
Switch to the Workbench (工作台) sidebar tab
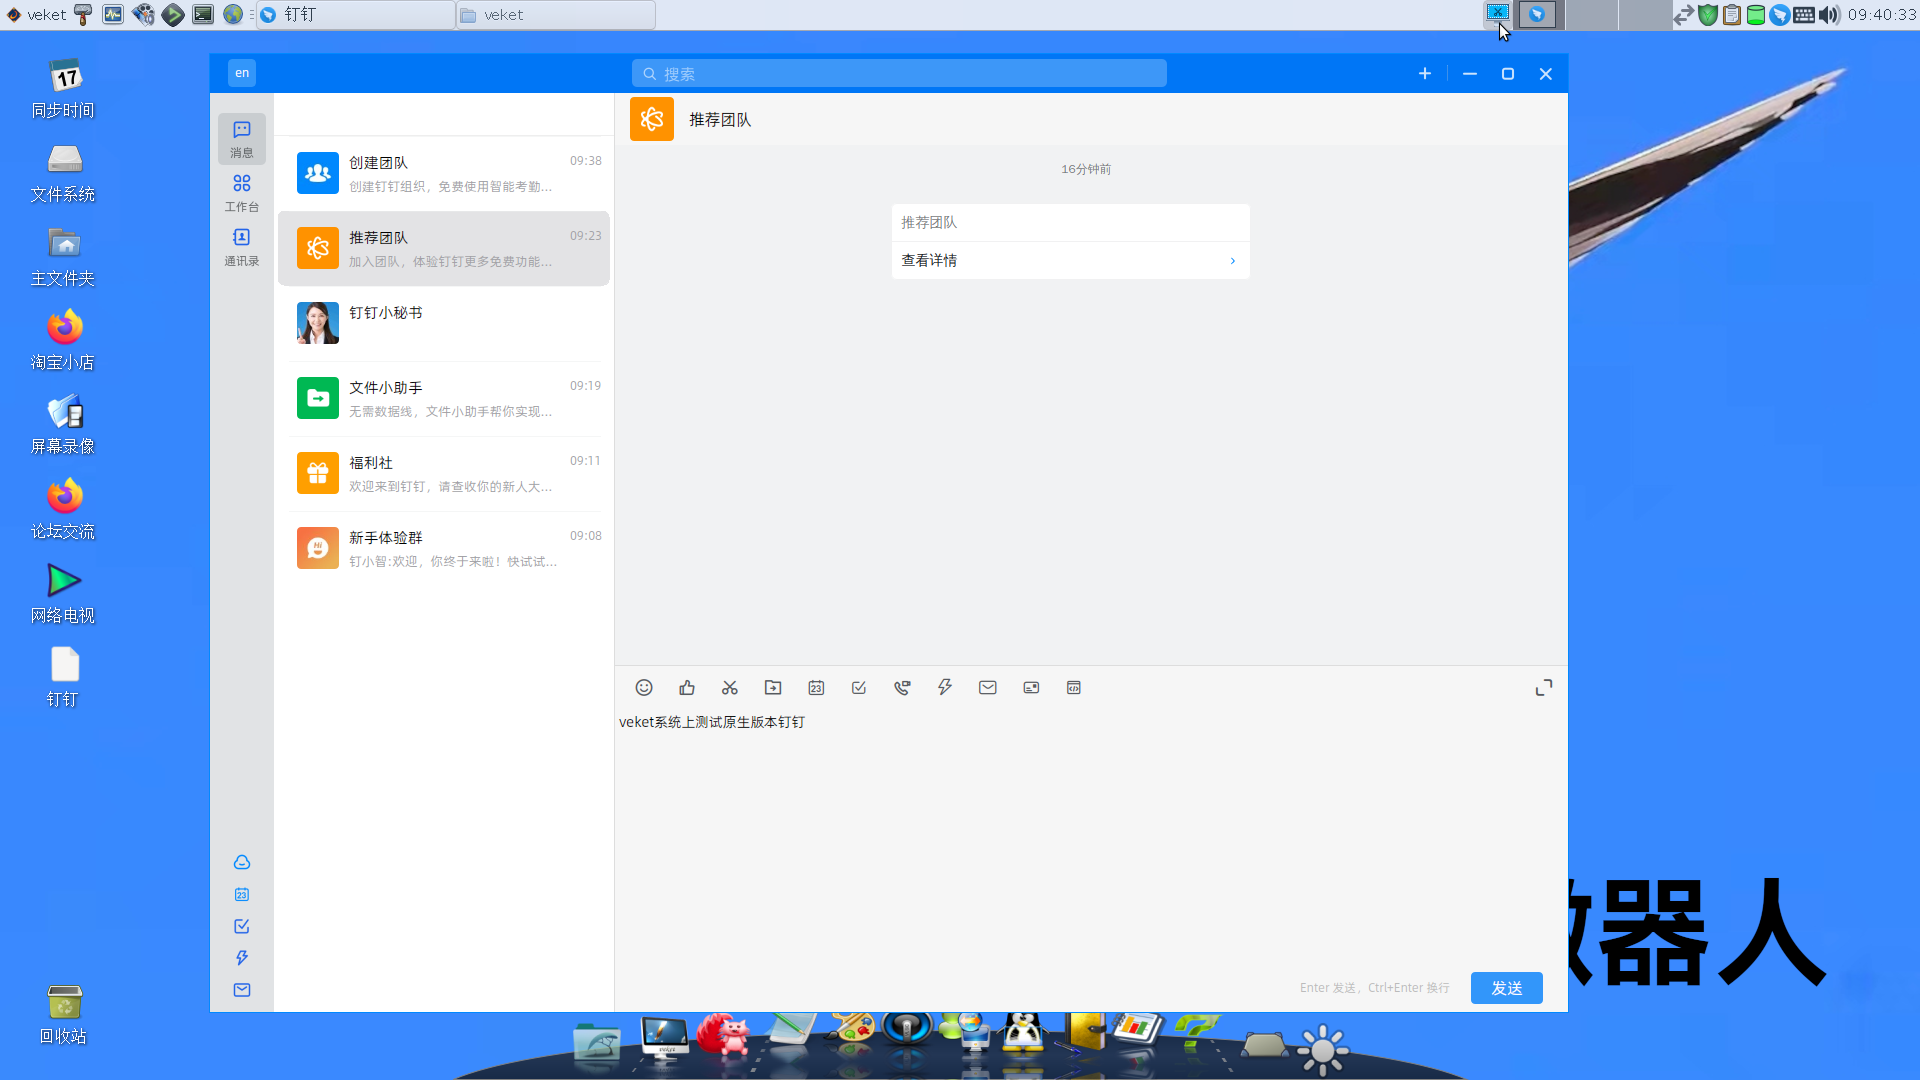coord(242,193)
